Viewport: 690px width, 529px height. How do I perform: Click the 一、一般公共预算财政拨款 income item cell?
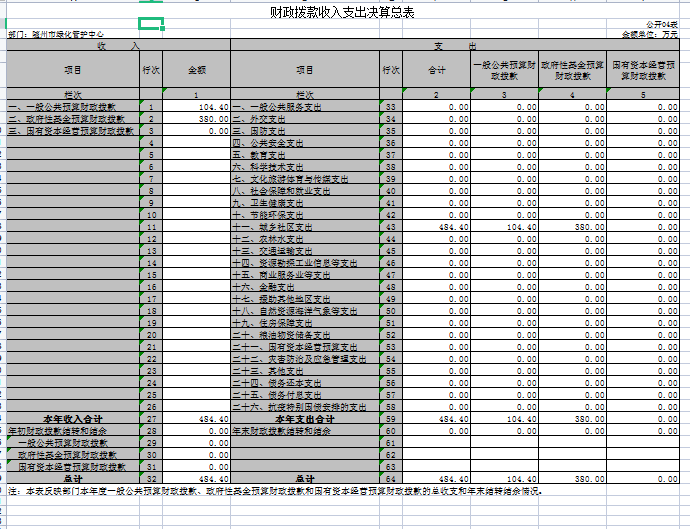pyautogui.click(x=73, y=107)
